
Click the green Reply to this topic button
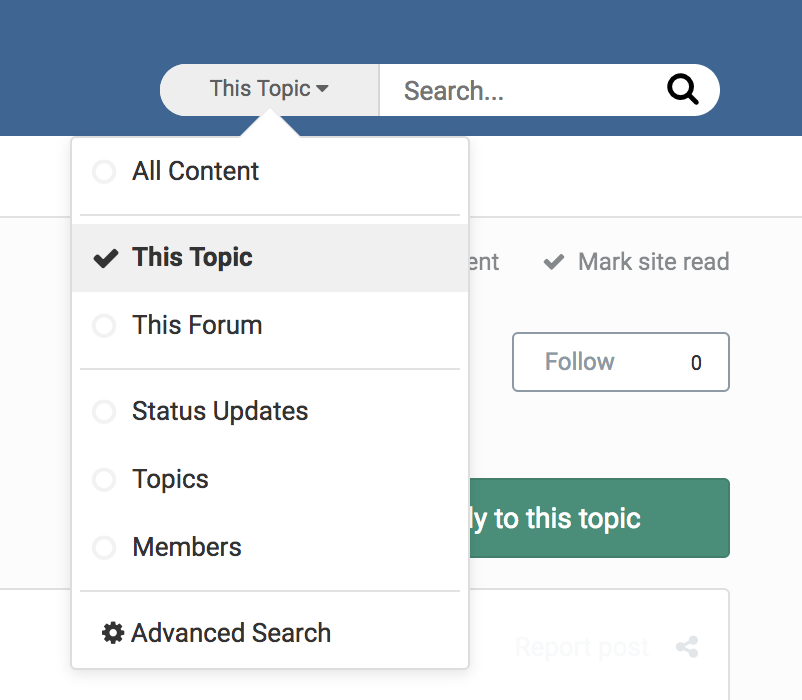[x=599, y=518]
